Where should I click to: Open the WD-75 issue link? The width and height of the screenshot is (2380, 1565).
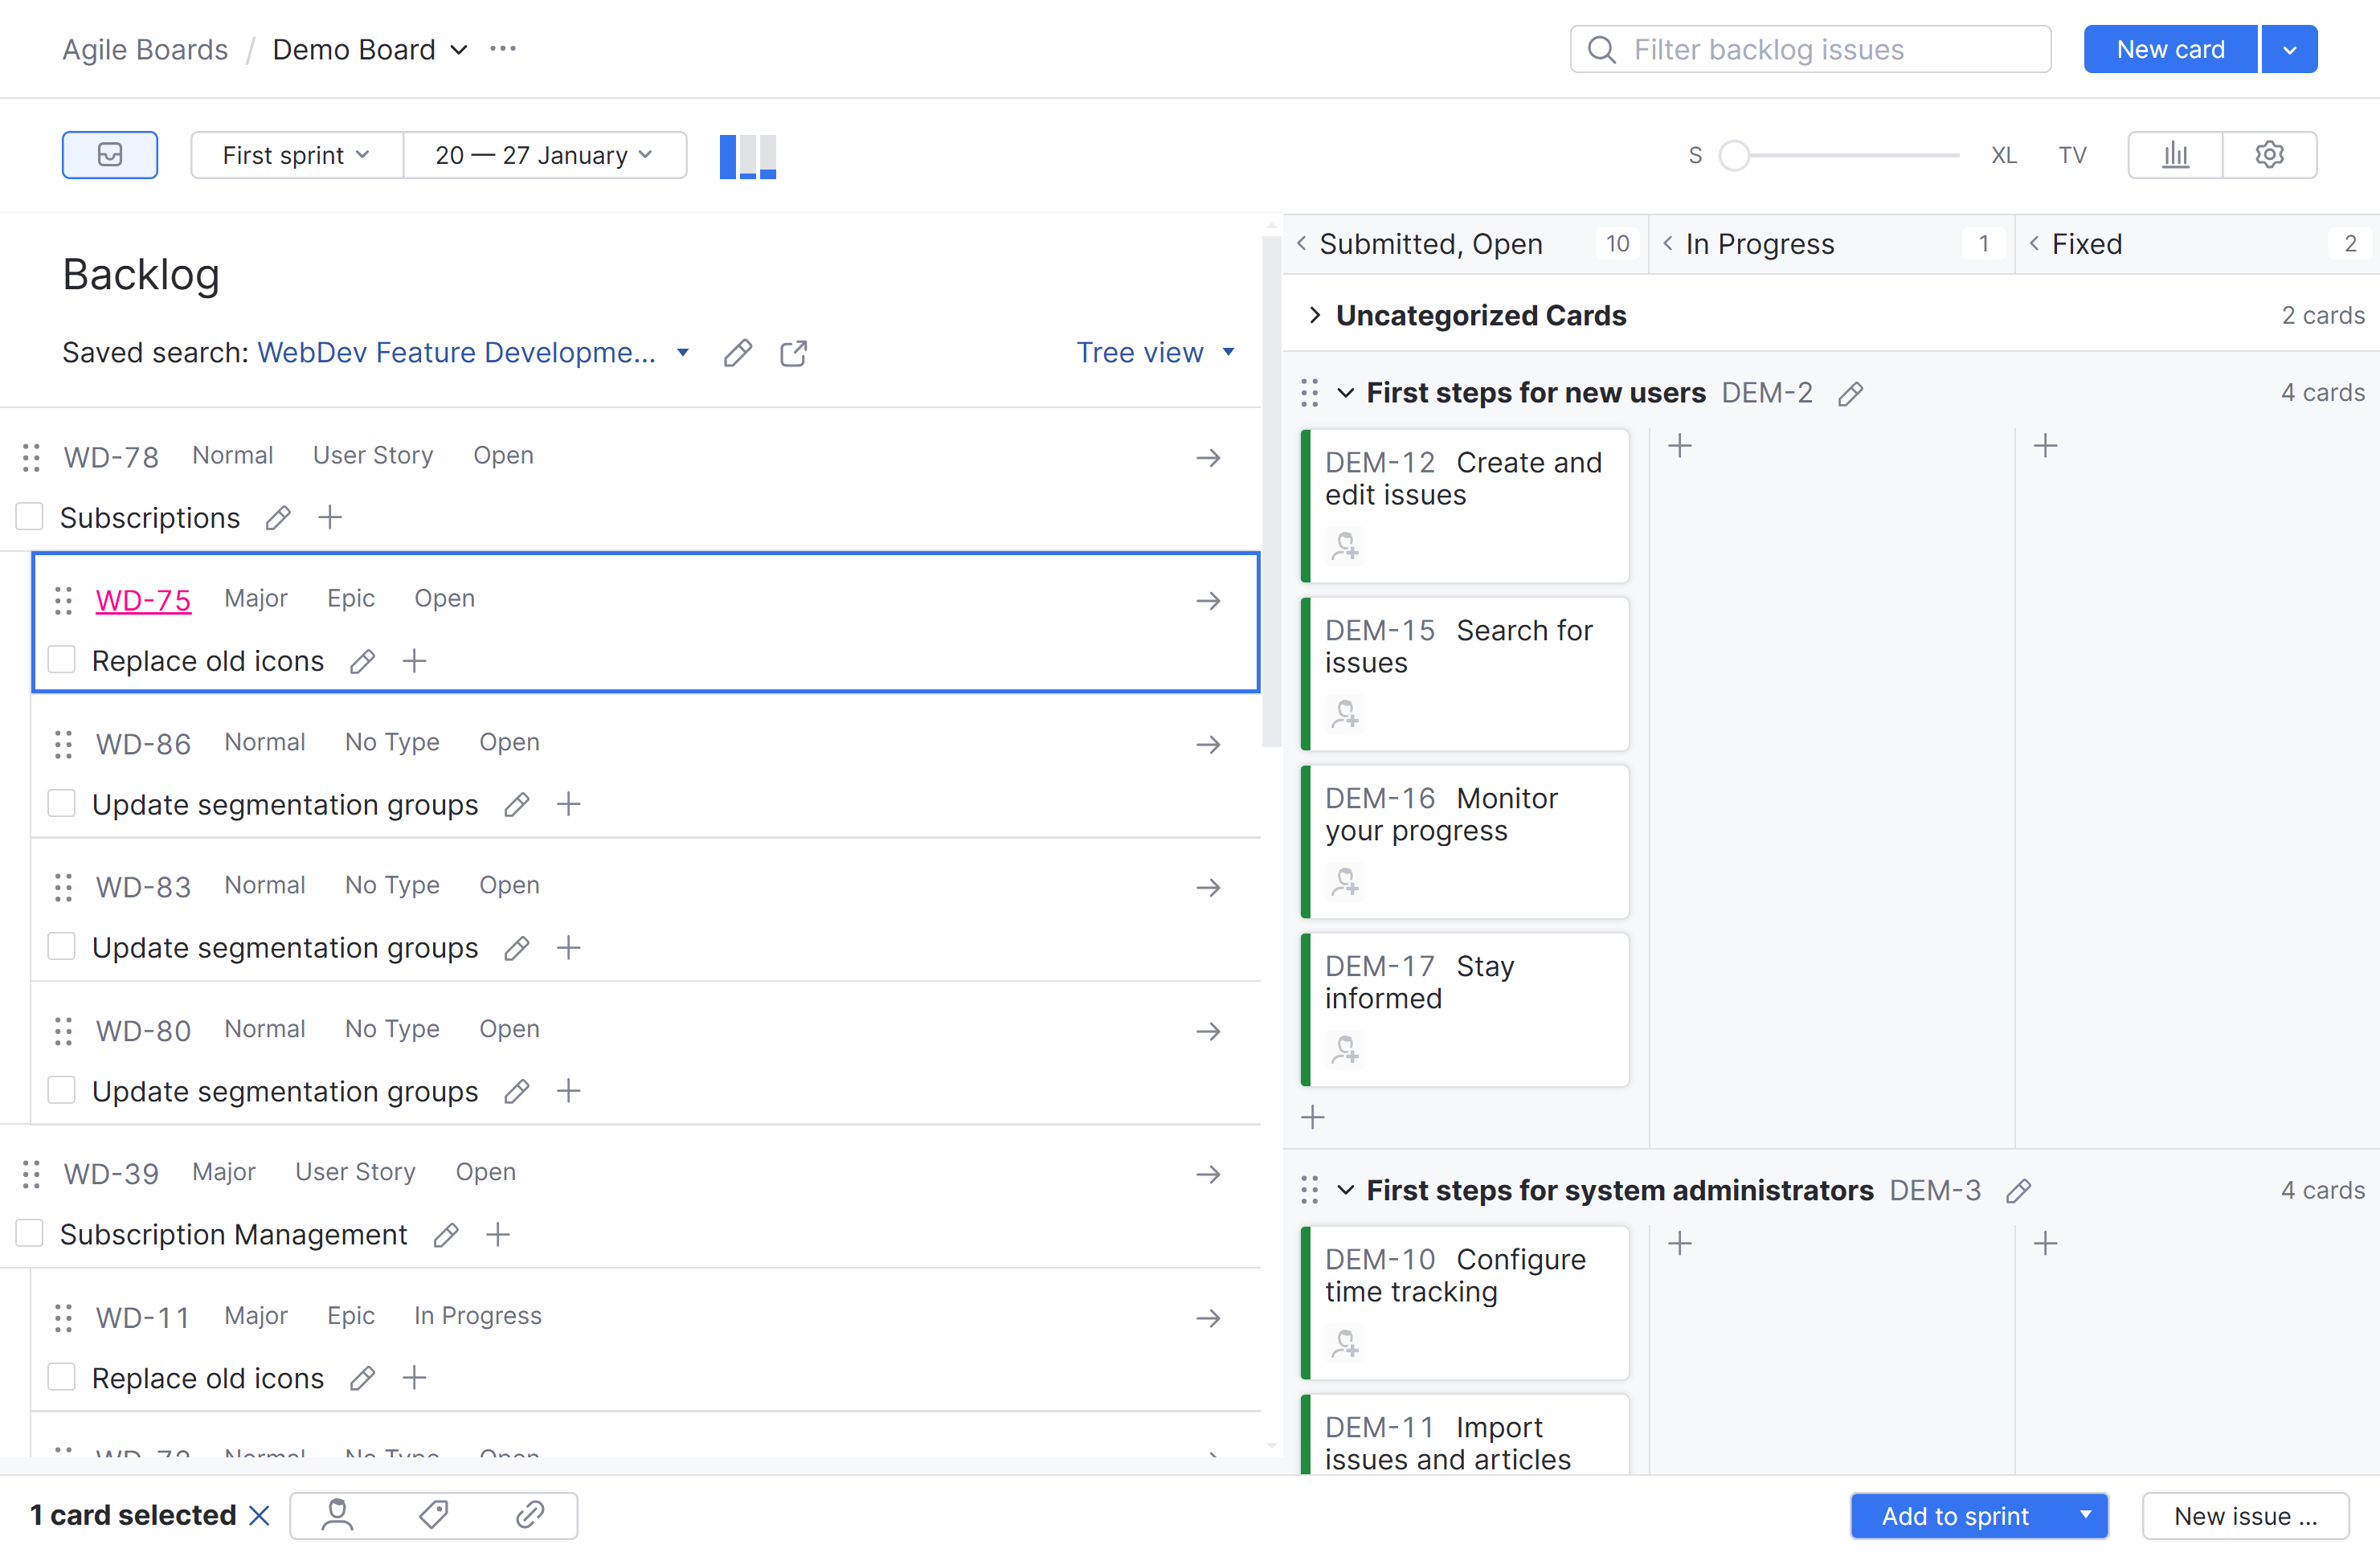(143, 600)
